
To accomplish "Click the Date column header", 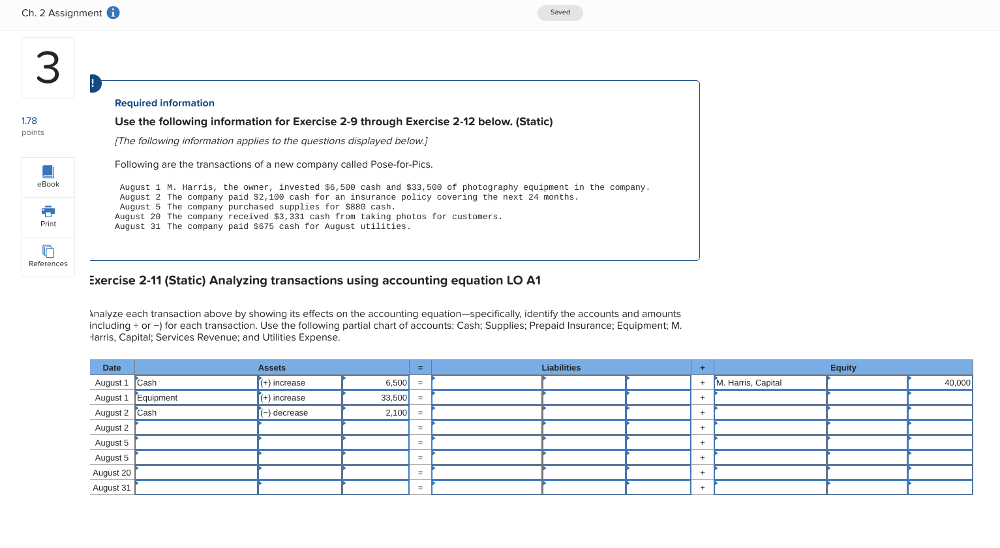I will [112, 367].
